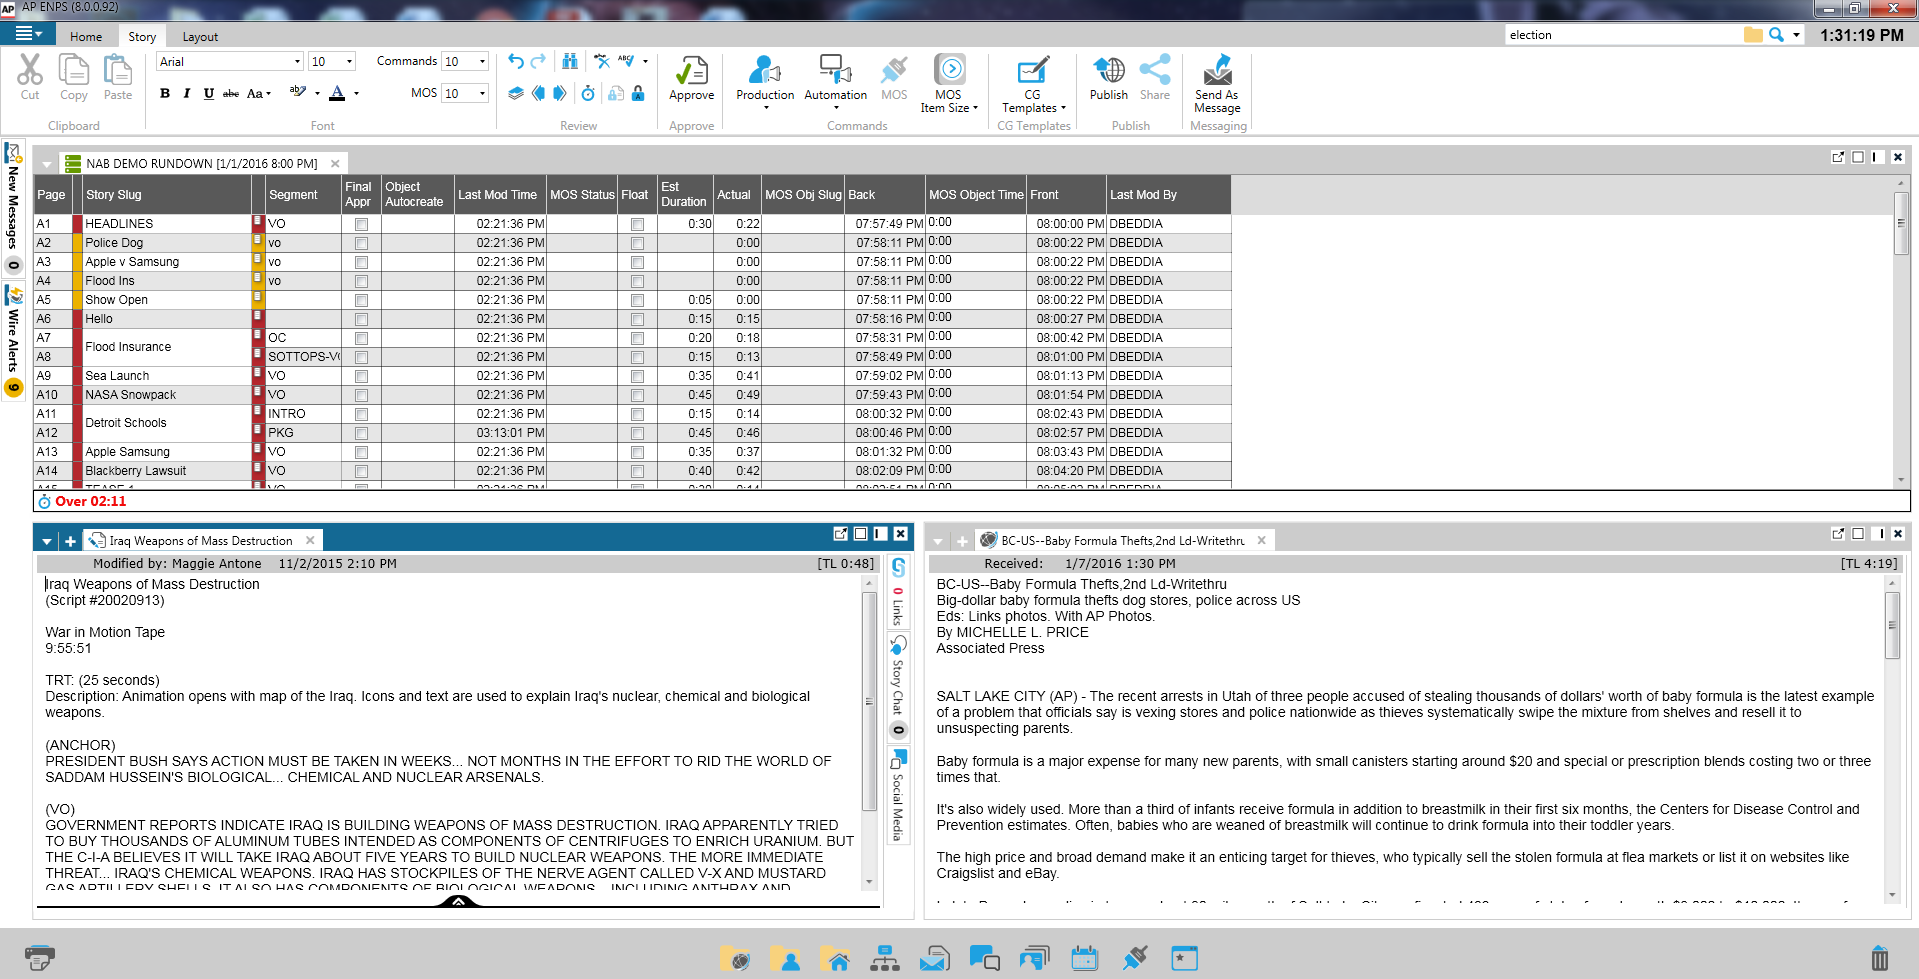Screen dimensions: 1919x979
Task: Expand the font color dropdown arrow
Action: pyautogui.click(x=356, y=93)
